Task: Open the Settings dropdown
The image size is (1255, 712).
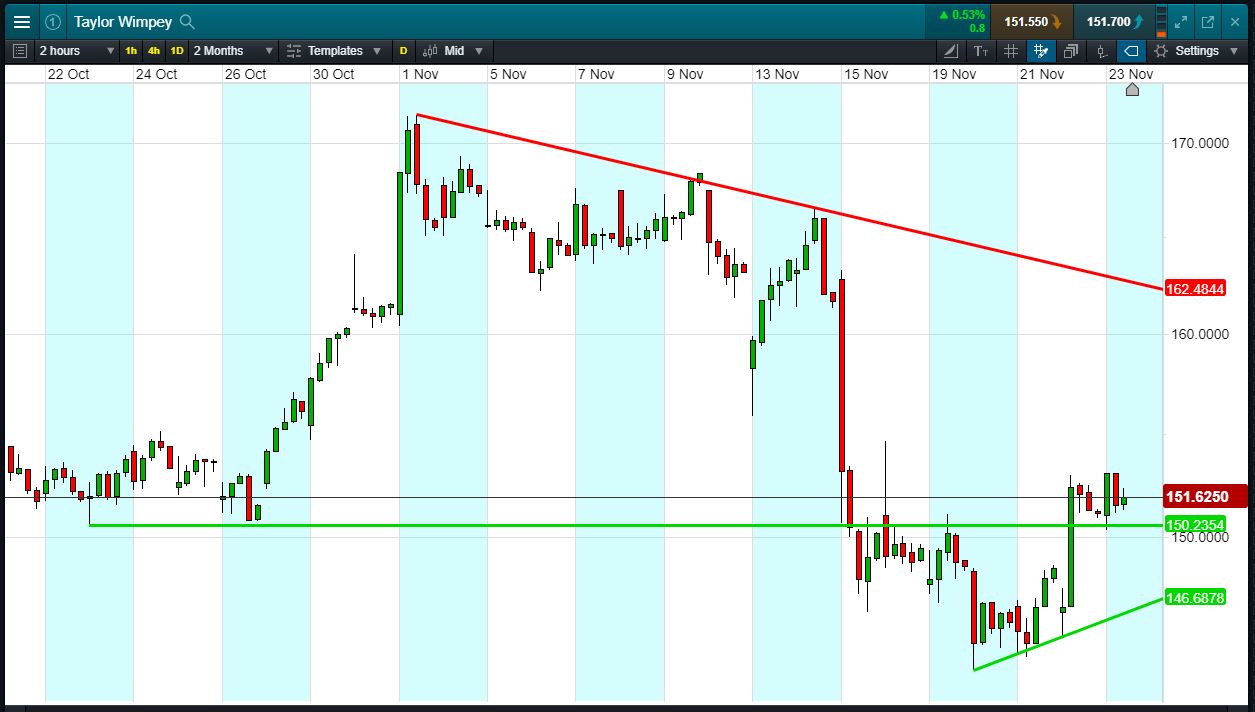Action: tap(1195, 51)
